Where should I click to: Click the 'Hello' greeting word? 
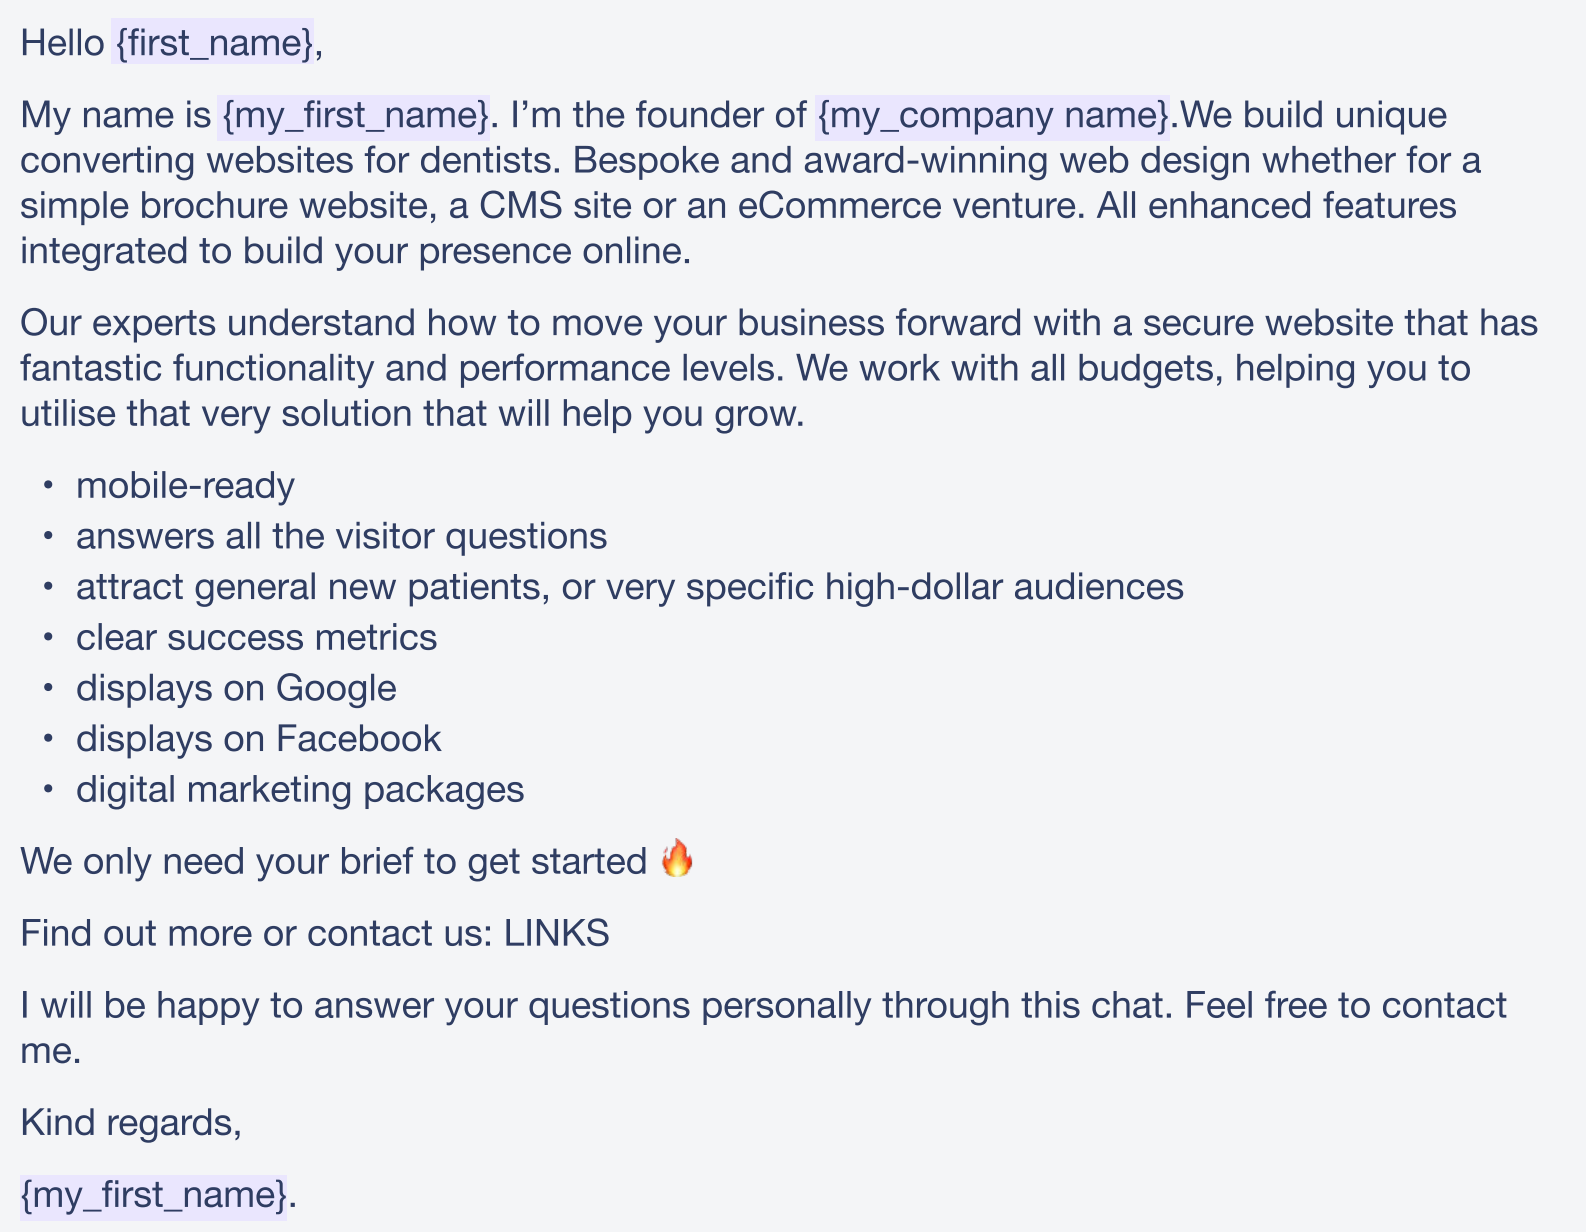click(62, 43)
